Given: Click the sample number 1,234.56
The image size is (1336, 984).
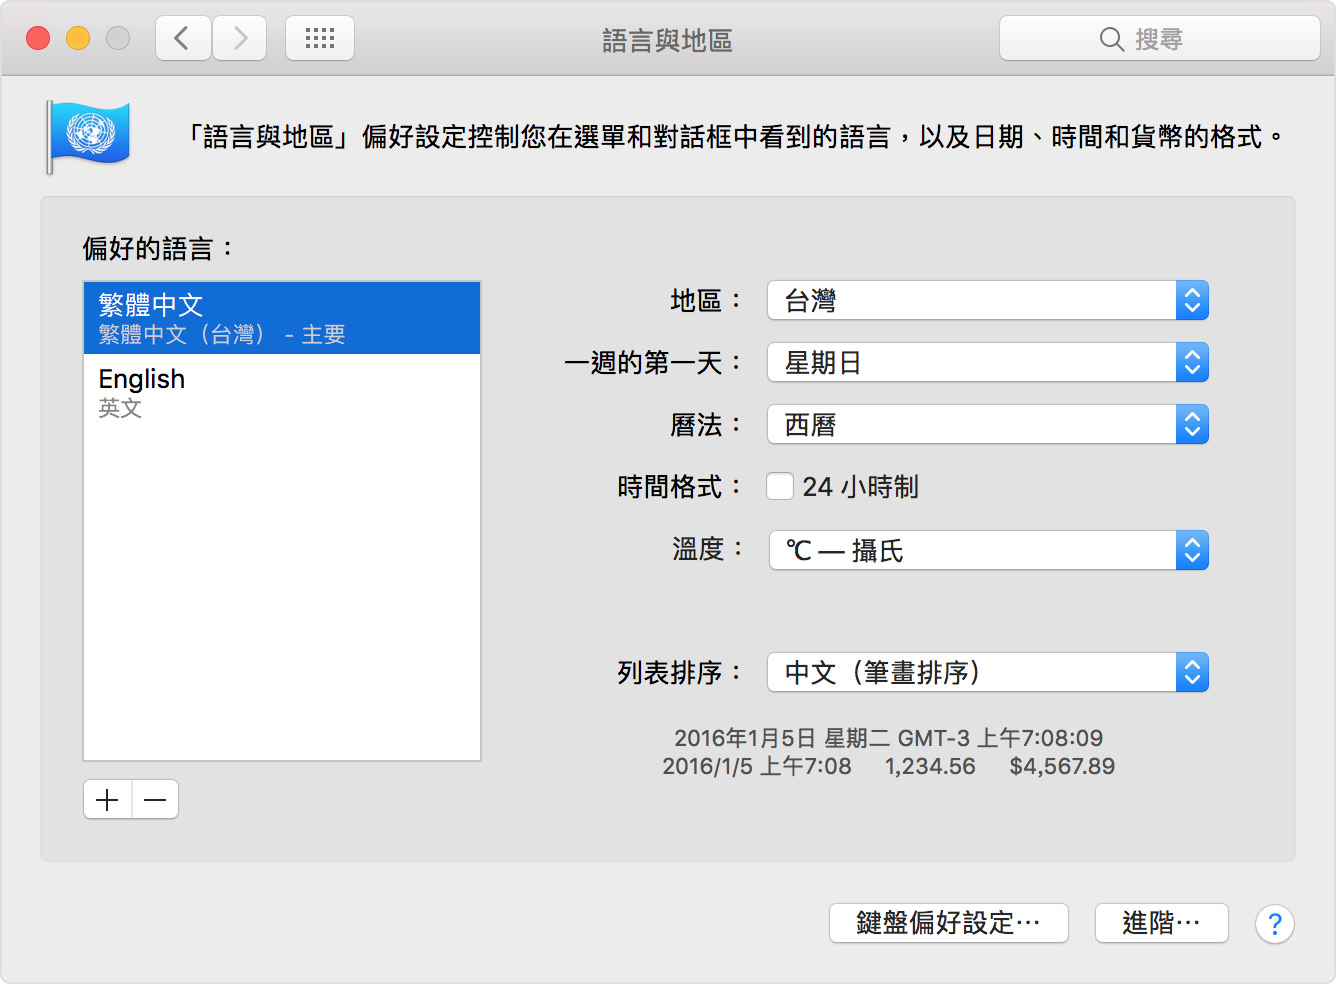Looking at the screenshot, I should click(x=930, y=767).
